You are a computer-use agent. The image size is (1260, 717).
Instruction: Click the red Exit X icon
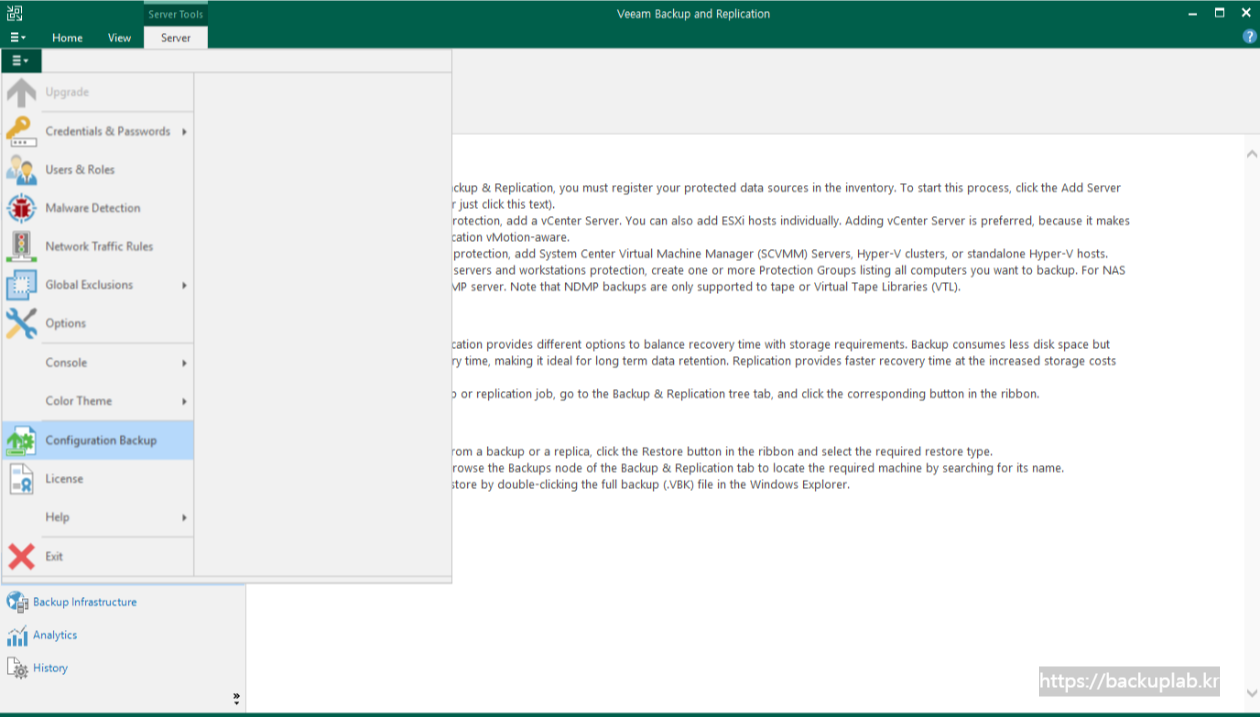(21, 556)
